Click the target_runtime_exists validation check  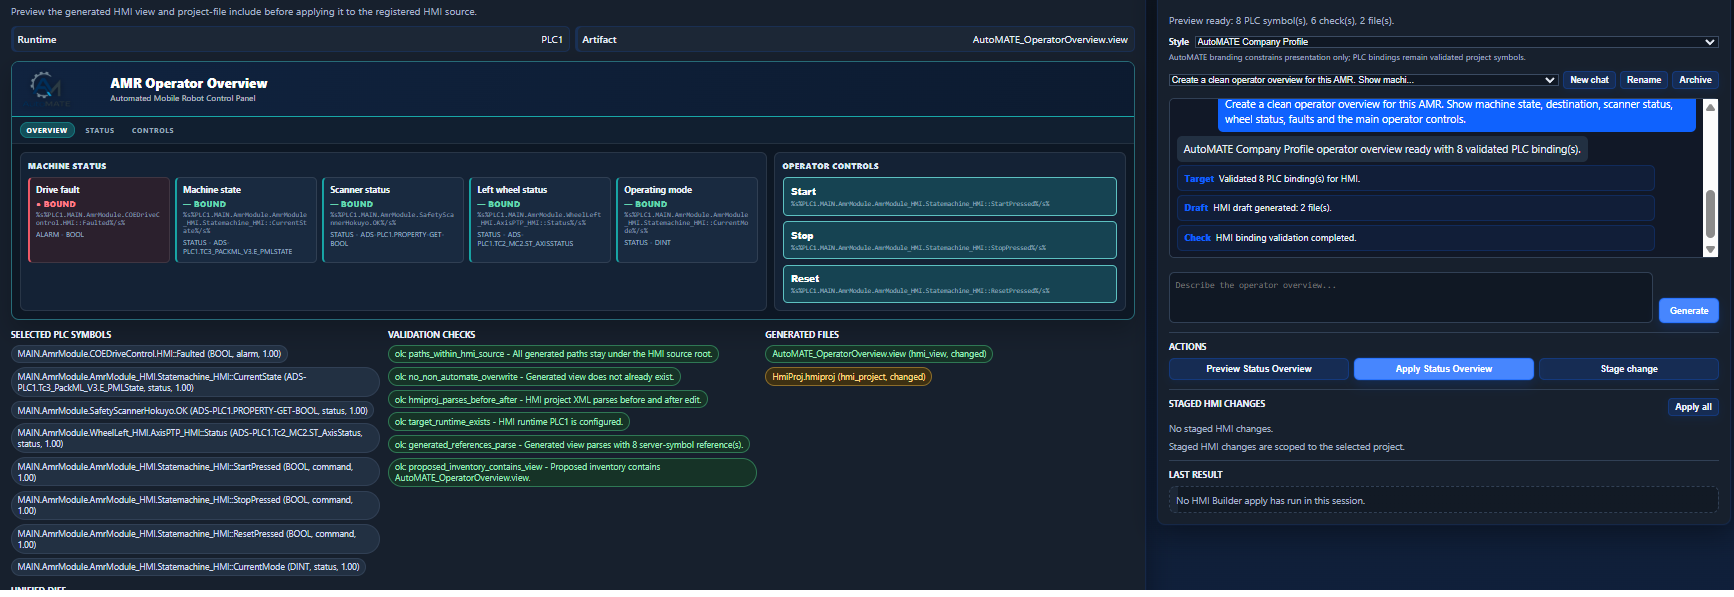[509, 422]
